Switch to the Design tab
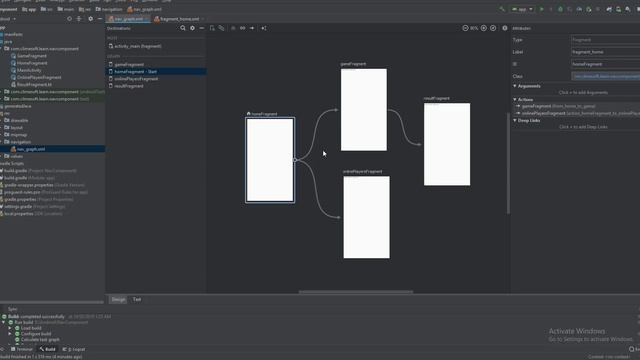Viewport: 640px width, 360px height. [x=118, y=300]
